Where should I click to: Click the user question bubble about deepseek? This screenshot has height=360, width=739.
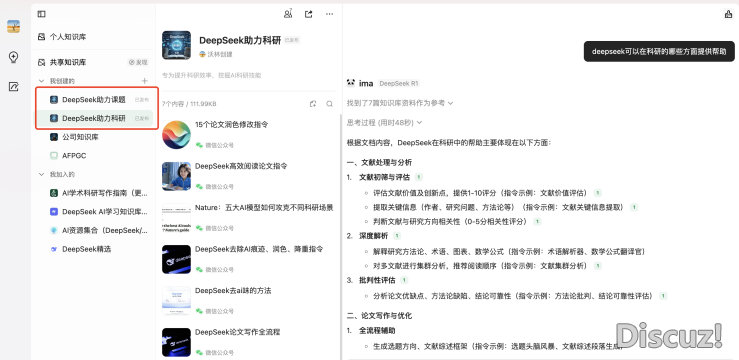point(659,51)
